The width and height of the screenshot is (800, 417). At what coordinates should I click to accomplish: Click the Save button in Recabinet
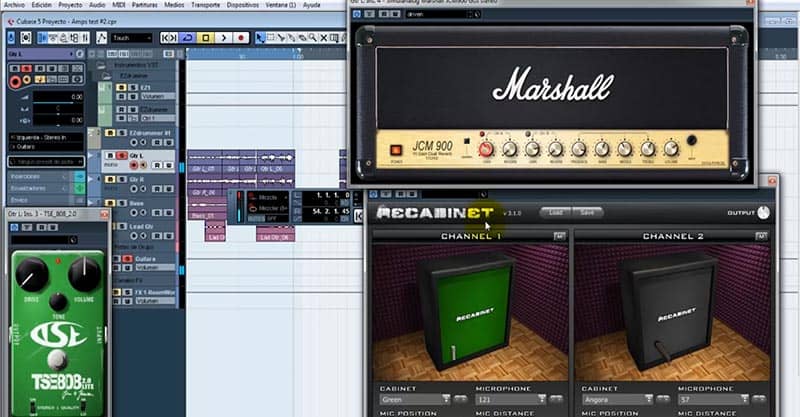[587, 212]
